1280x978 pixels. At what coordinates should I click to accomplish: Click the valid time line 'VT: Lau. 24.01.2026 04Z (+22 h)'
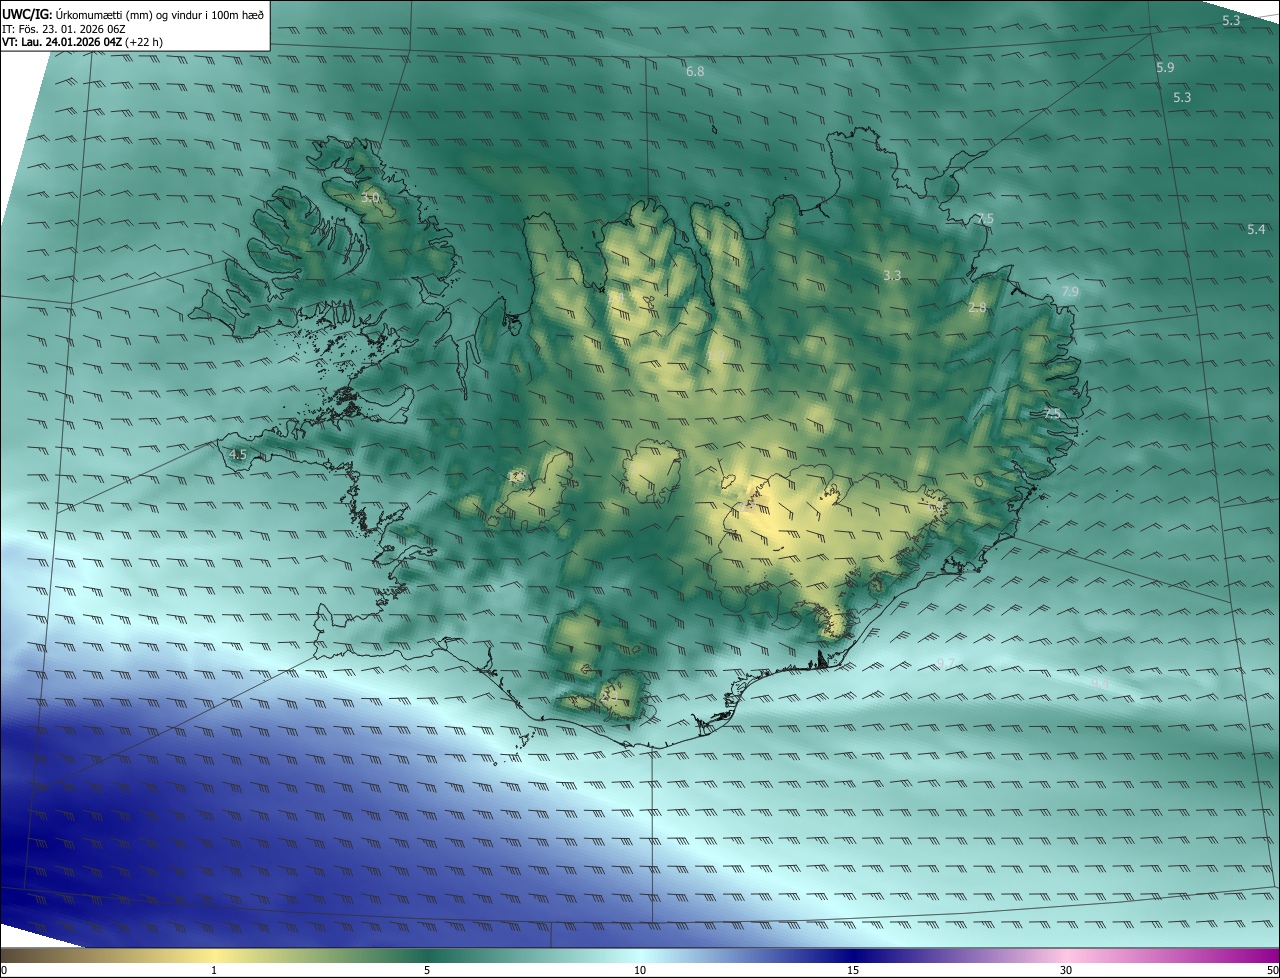[x=82, y=42]
